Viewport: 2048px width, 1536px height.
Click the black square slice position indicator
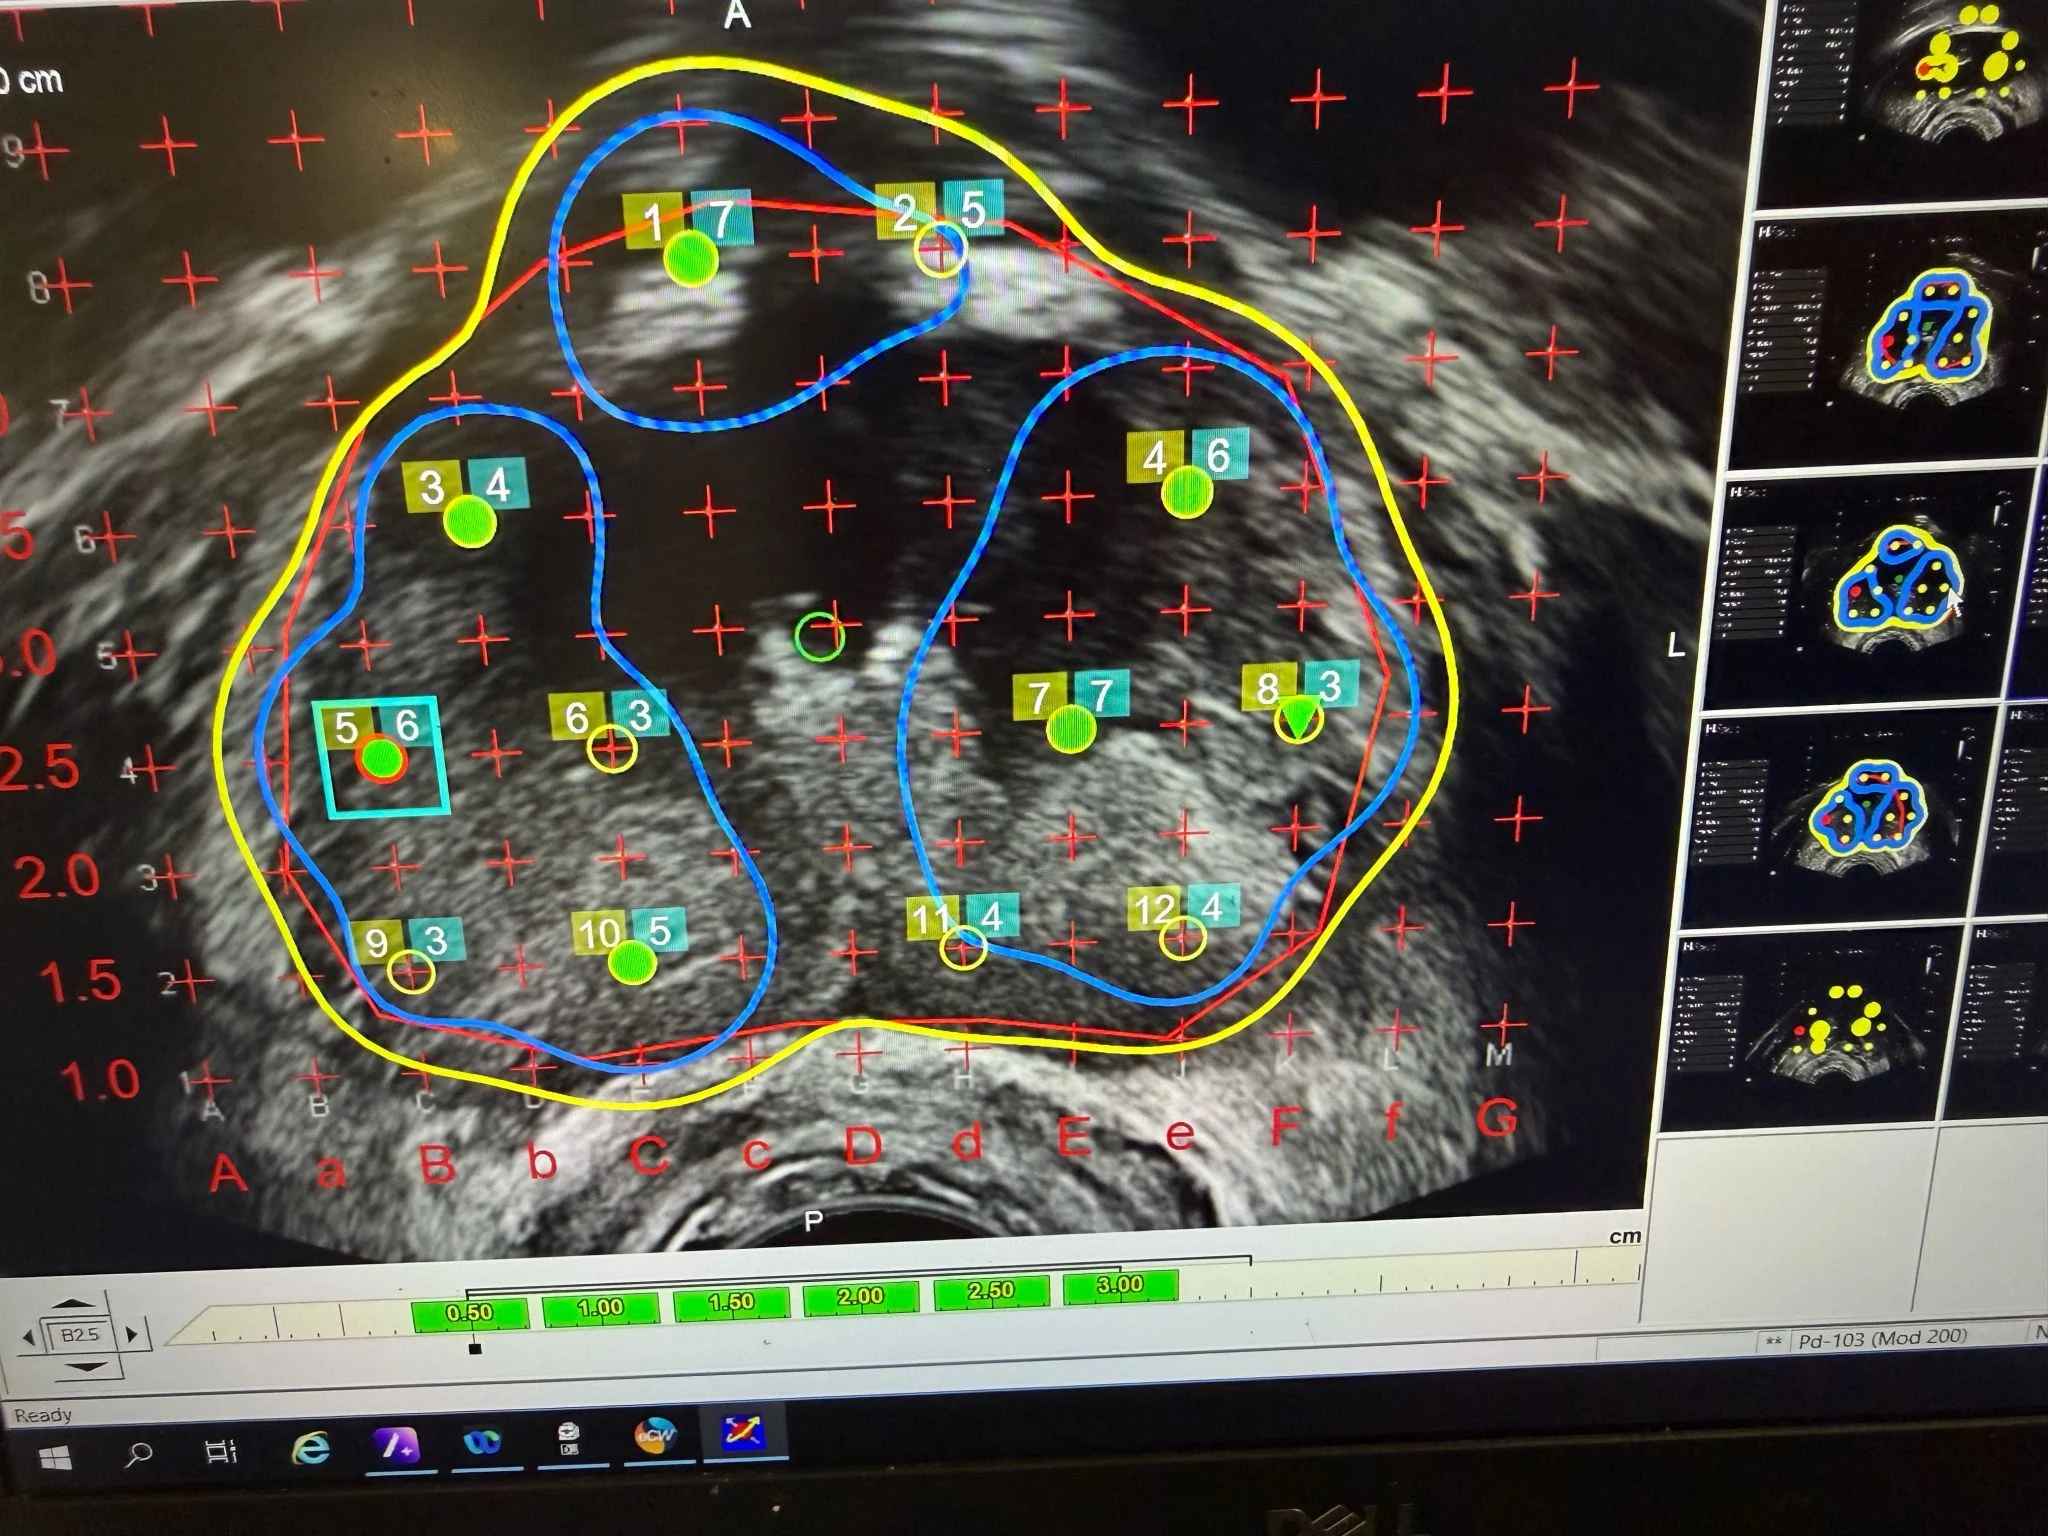(475, 1348)
